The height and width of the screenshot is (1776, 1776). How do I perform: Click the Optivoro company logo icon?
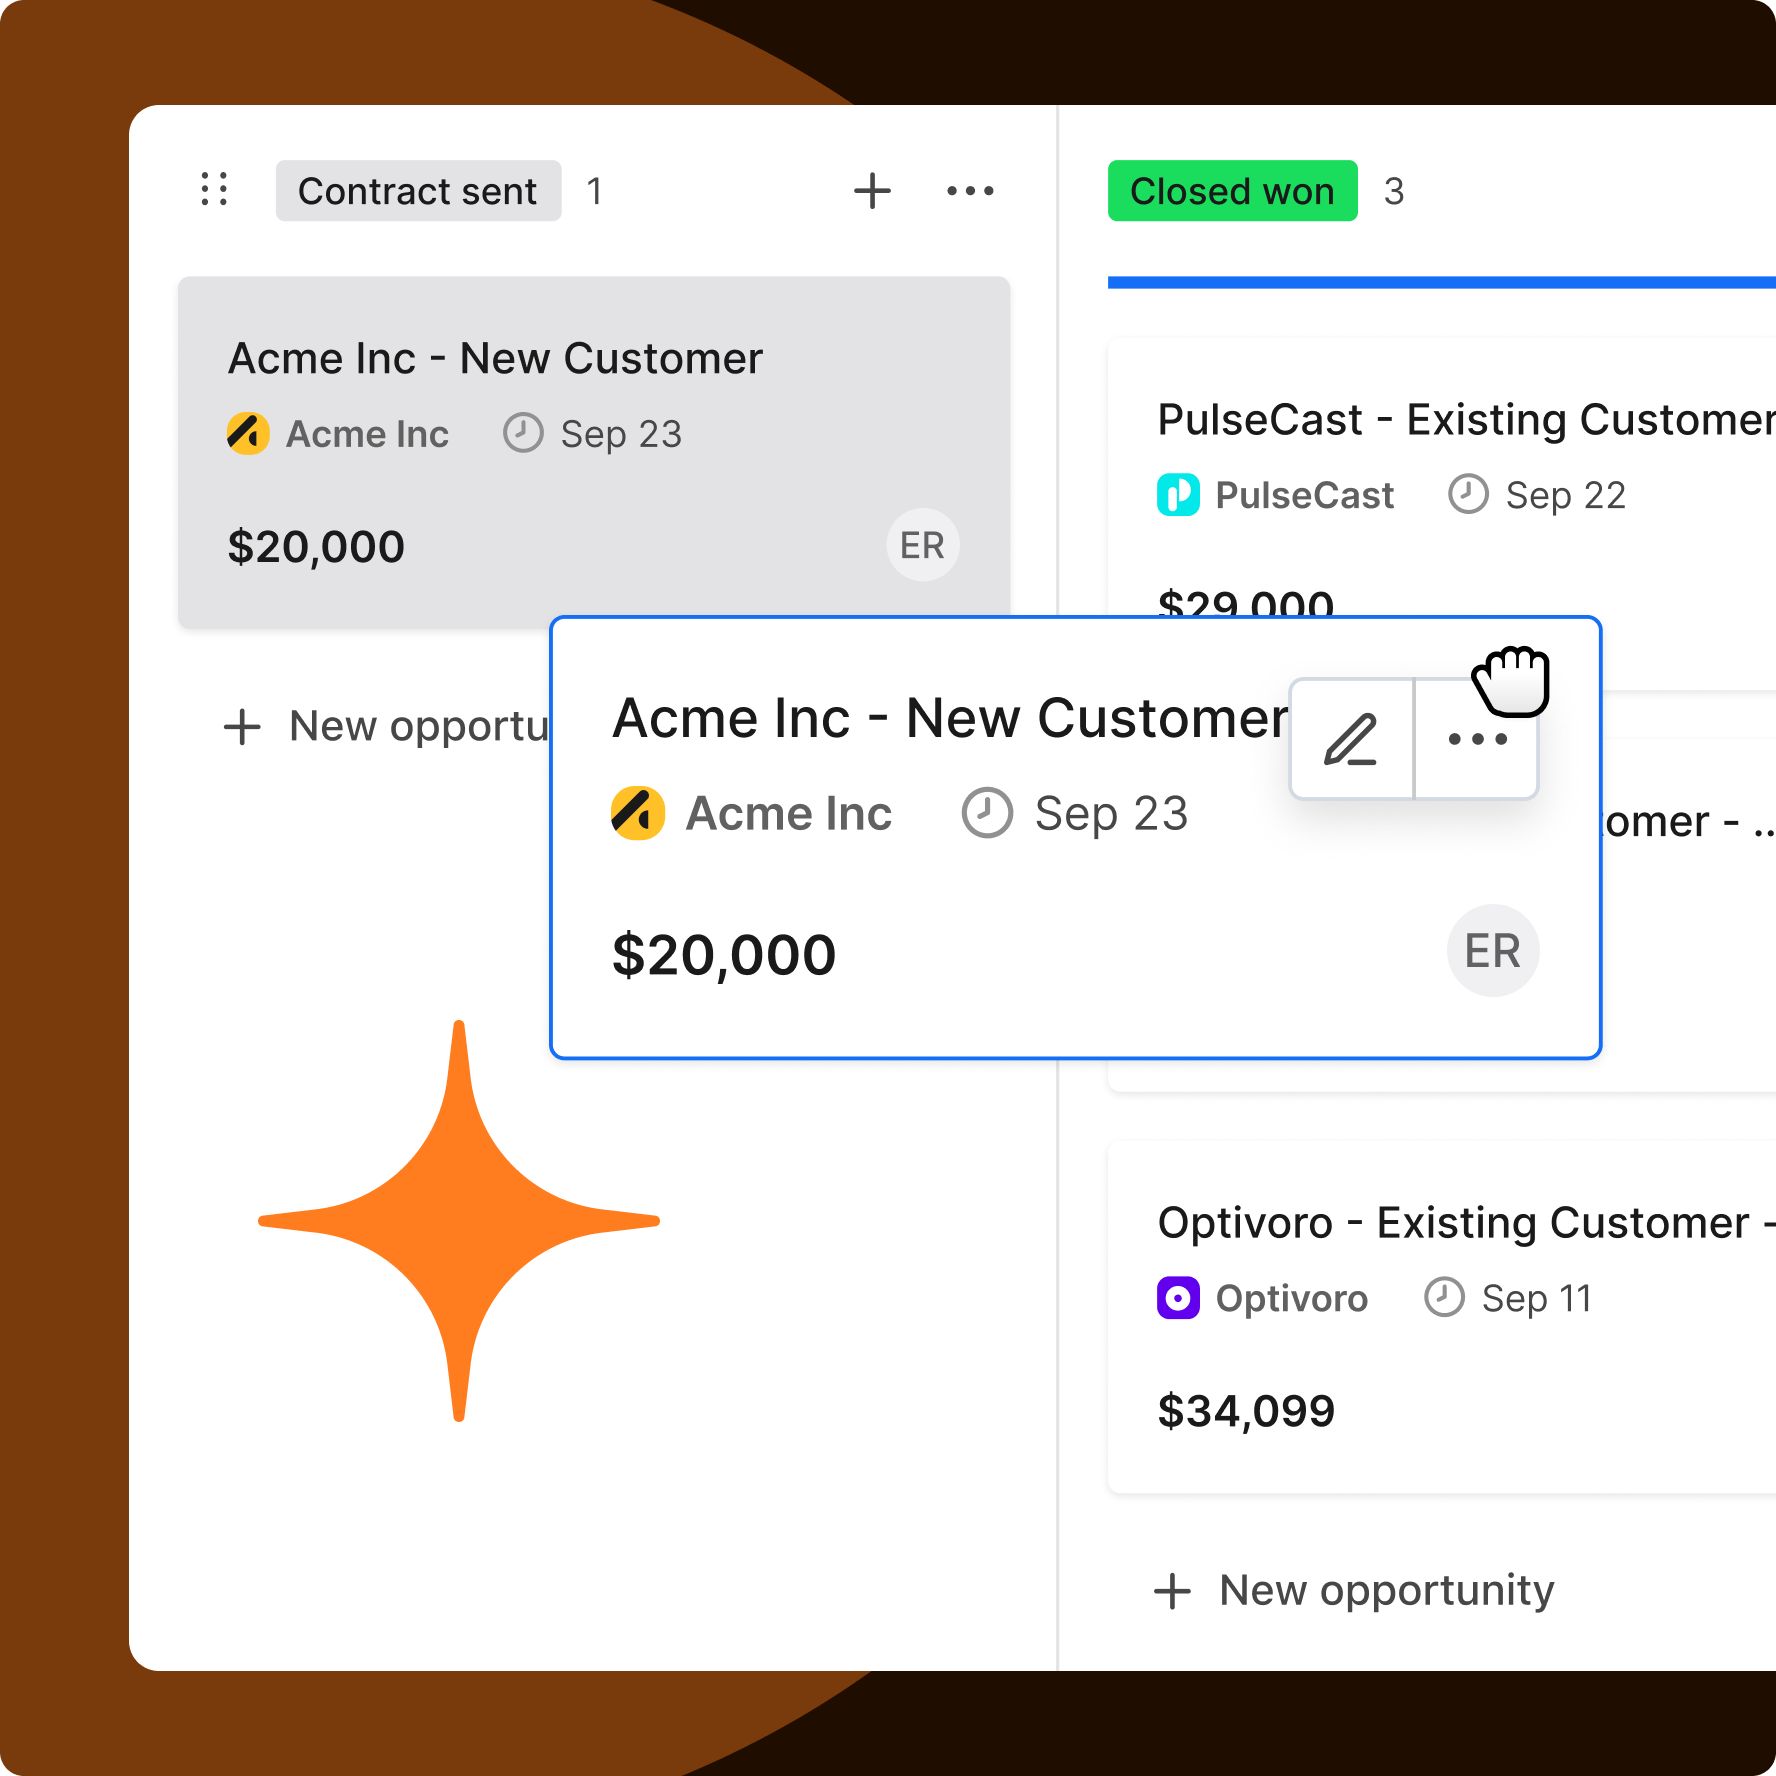click(x=1178, y=1298)
